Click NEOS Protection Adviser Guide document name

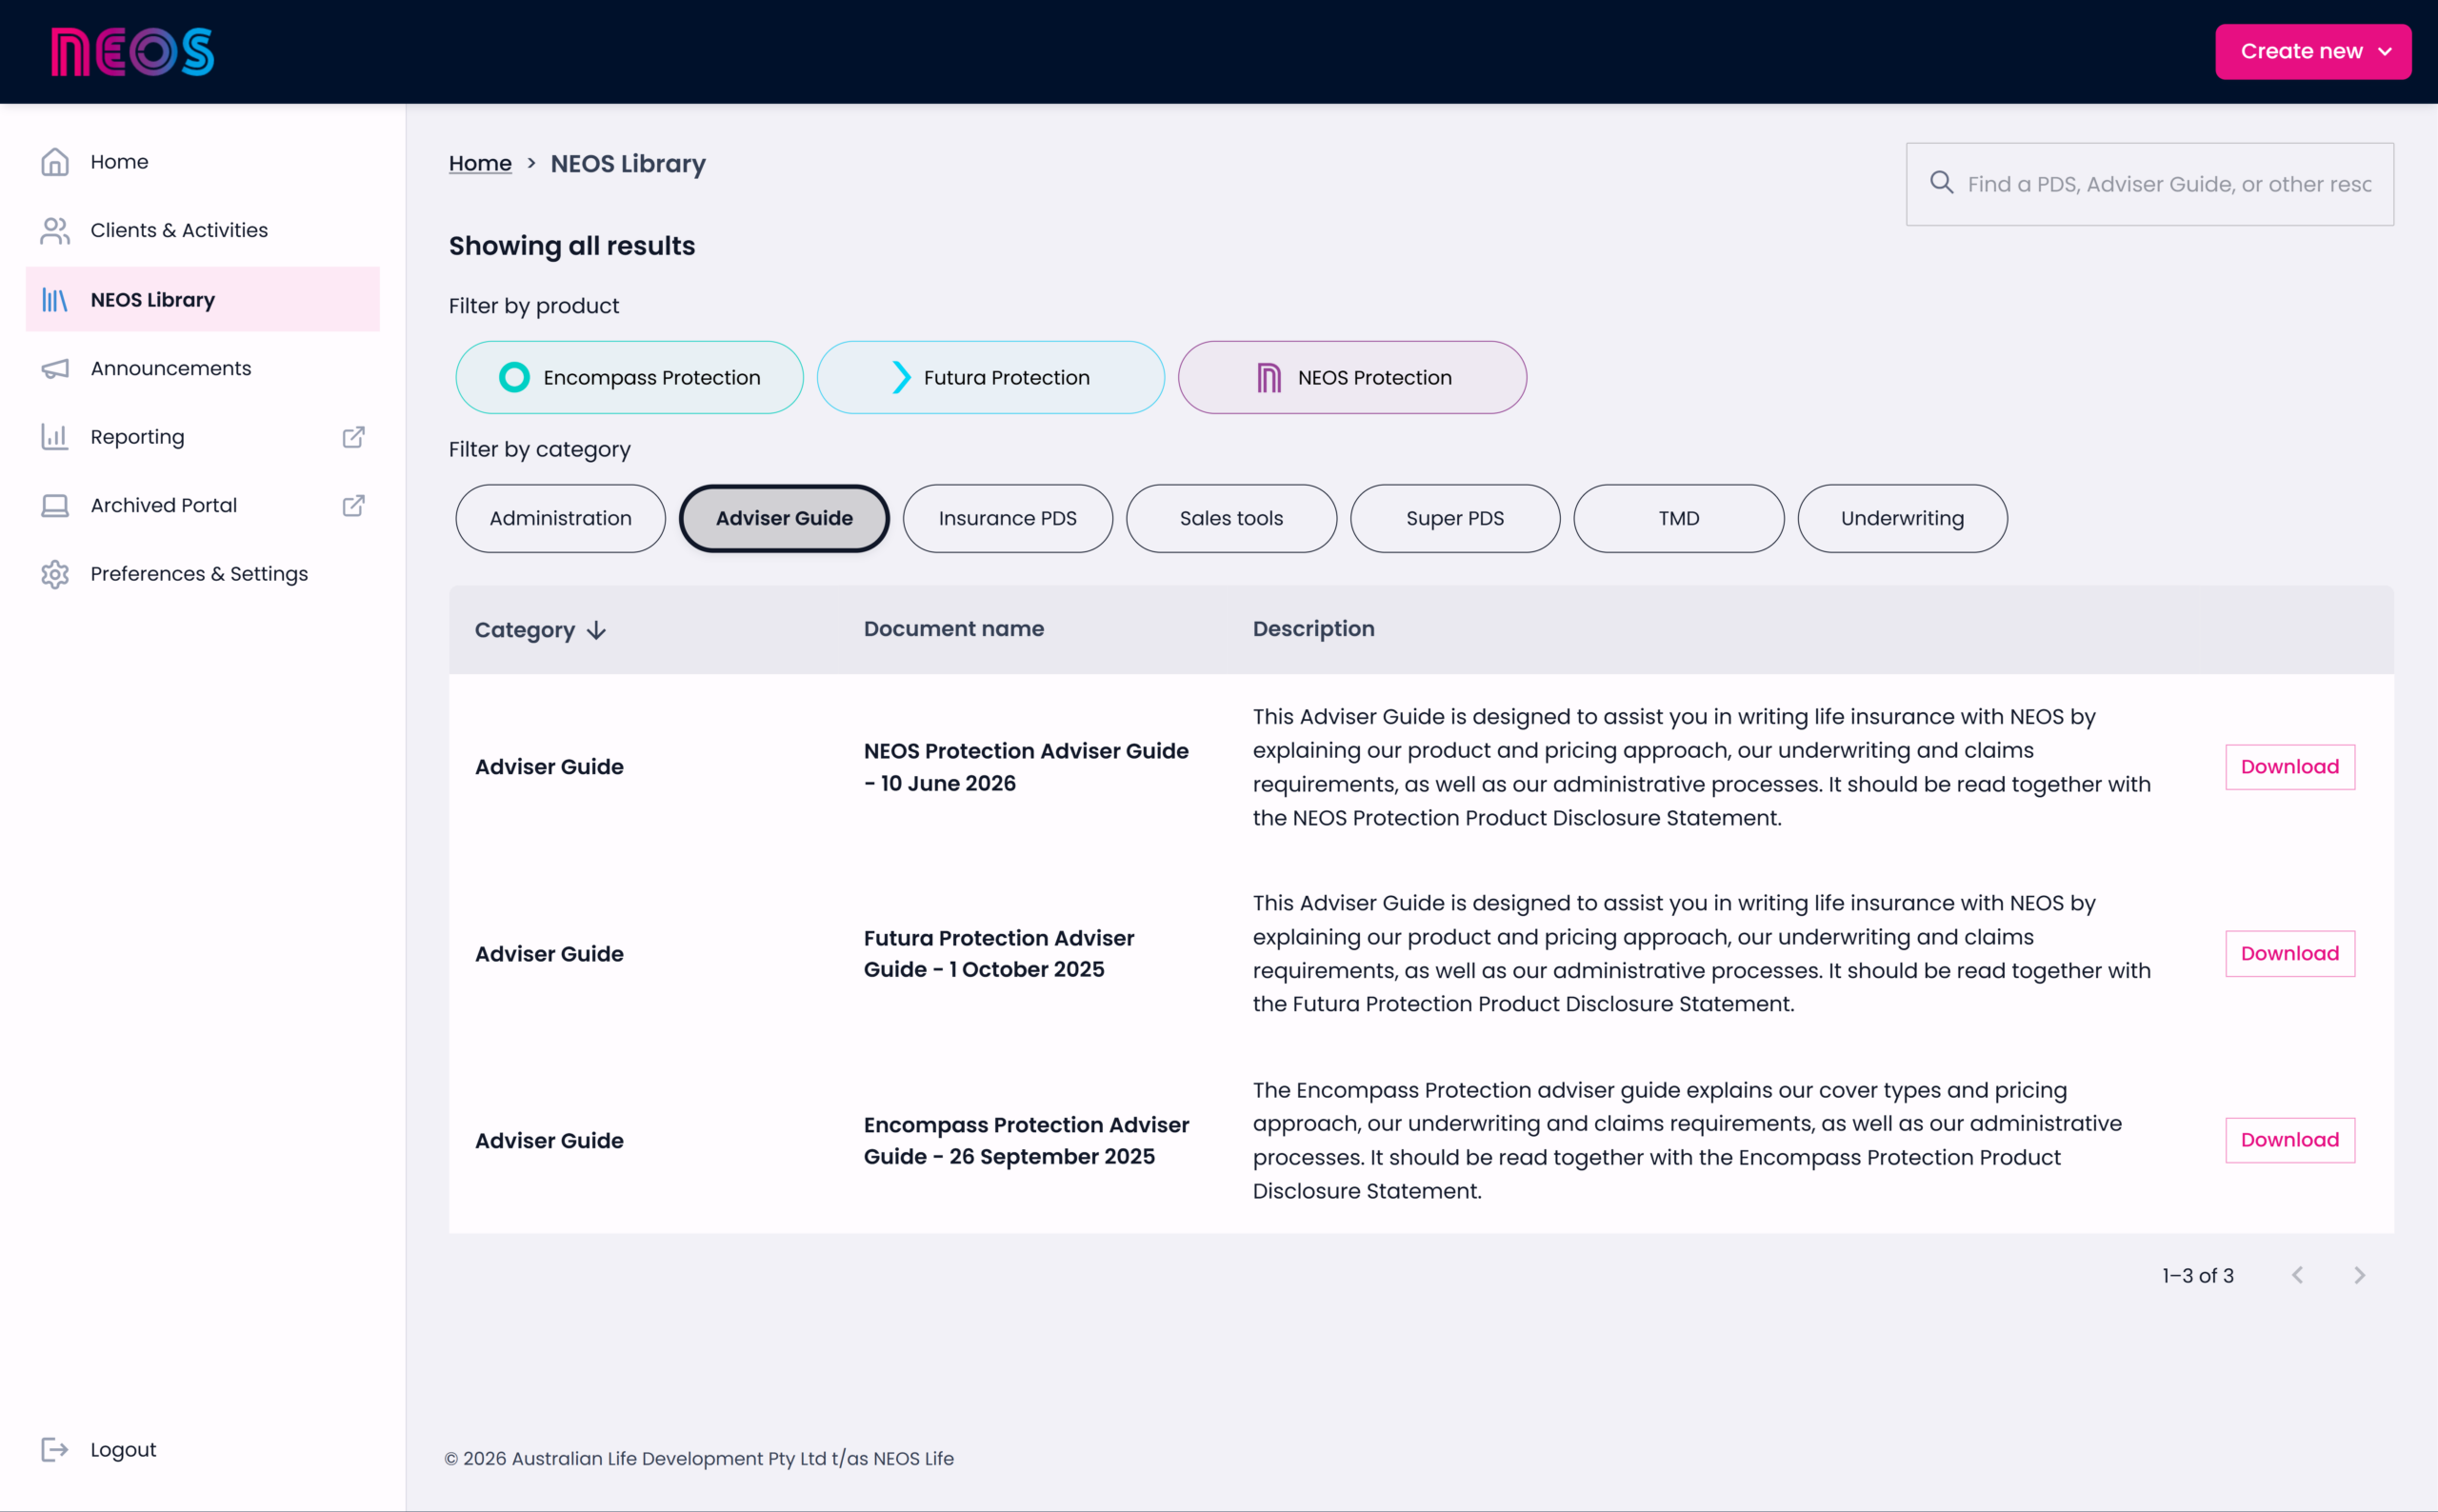tap(1026, 767)
